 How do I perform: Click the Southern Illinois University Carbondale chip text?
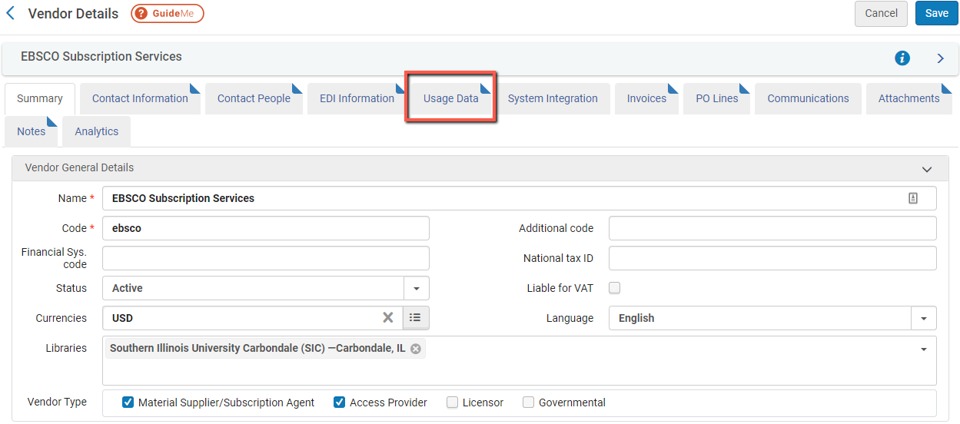pos(257,349)
